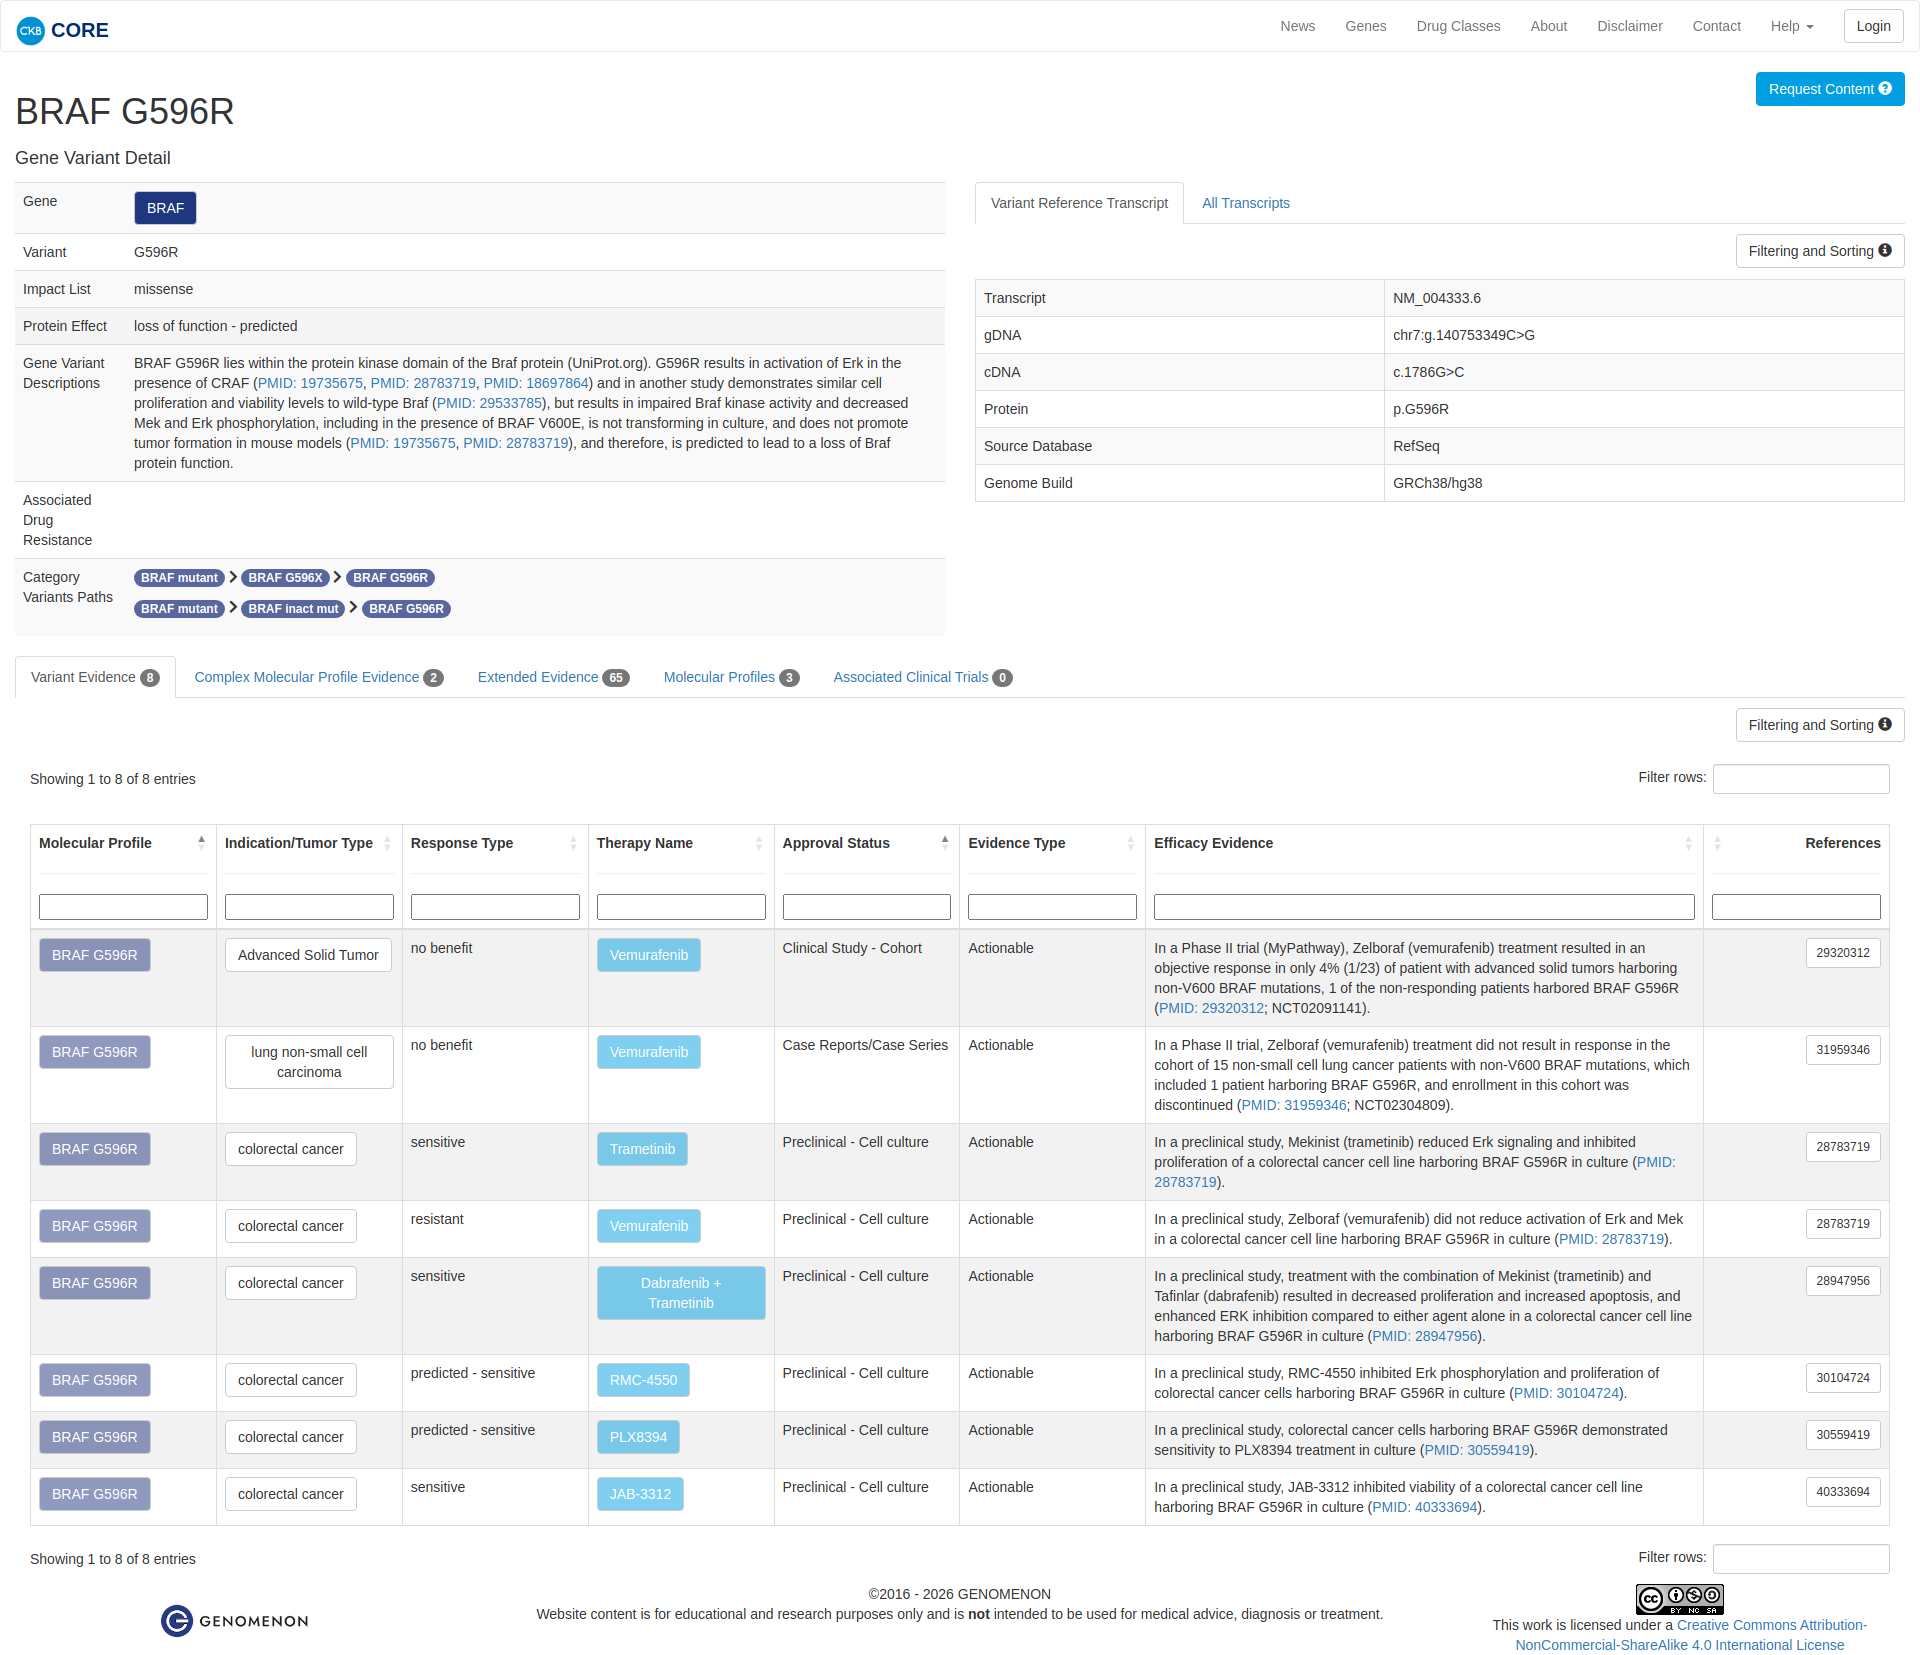Click info icon on transcript Filtering and Sorting

[x=1885, y=250]
